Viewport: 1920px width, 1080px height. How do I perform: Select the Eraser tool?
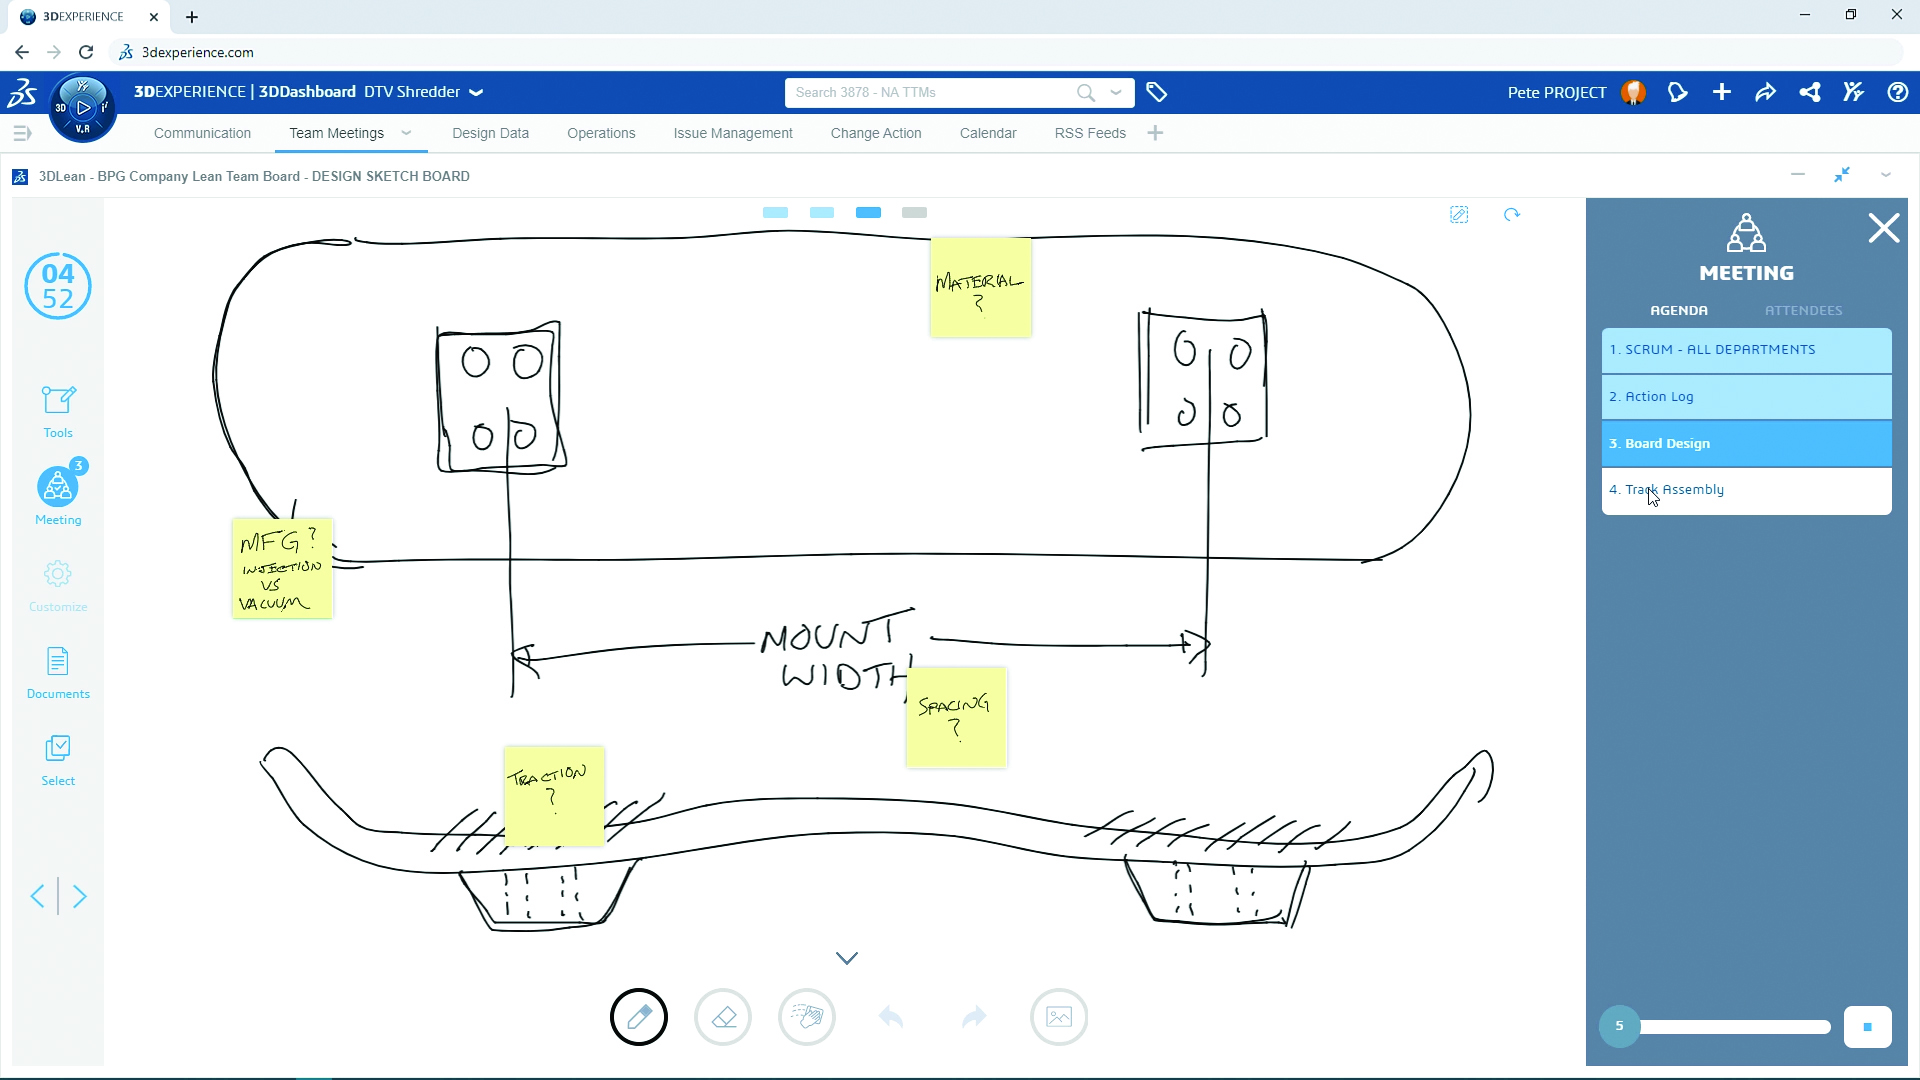click(x=723, y=1015)
